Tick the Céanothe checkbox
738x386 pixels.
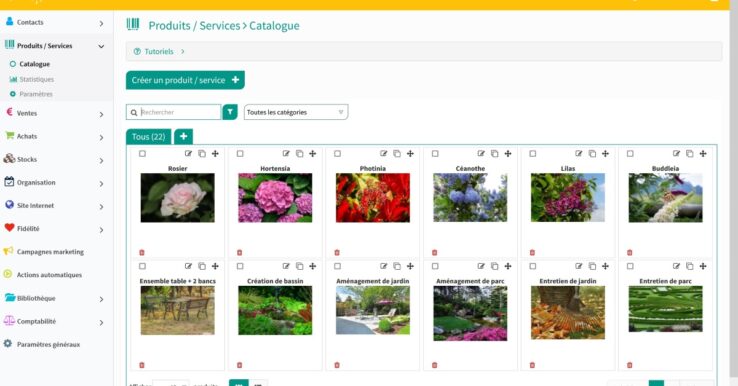435,153
